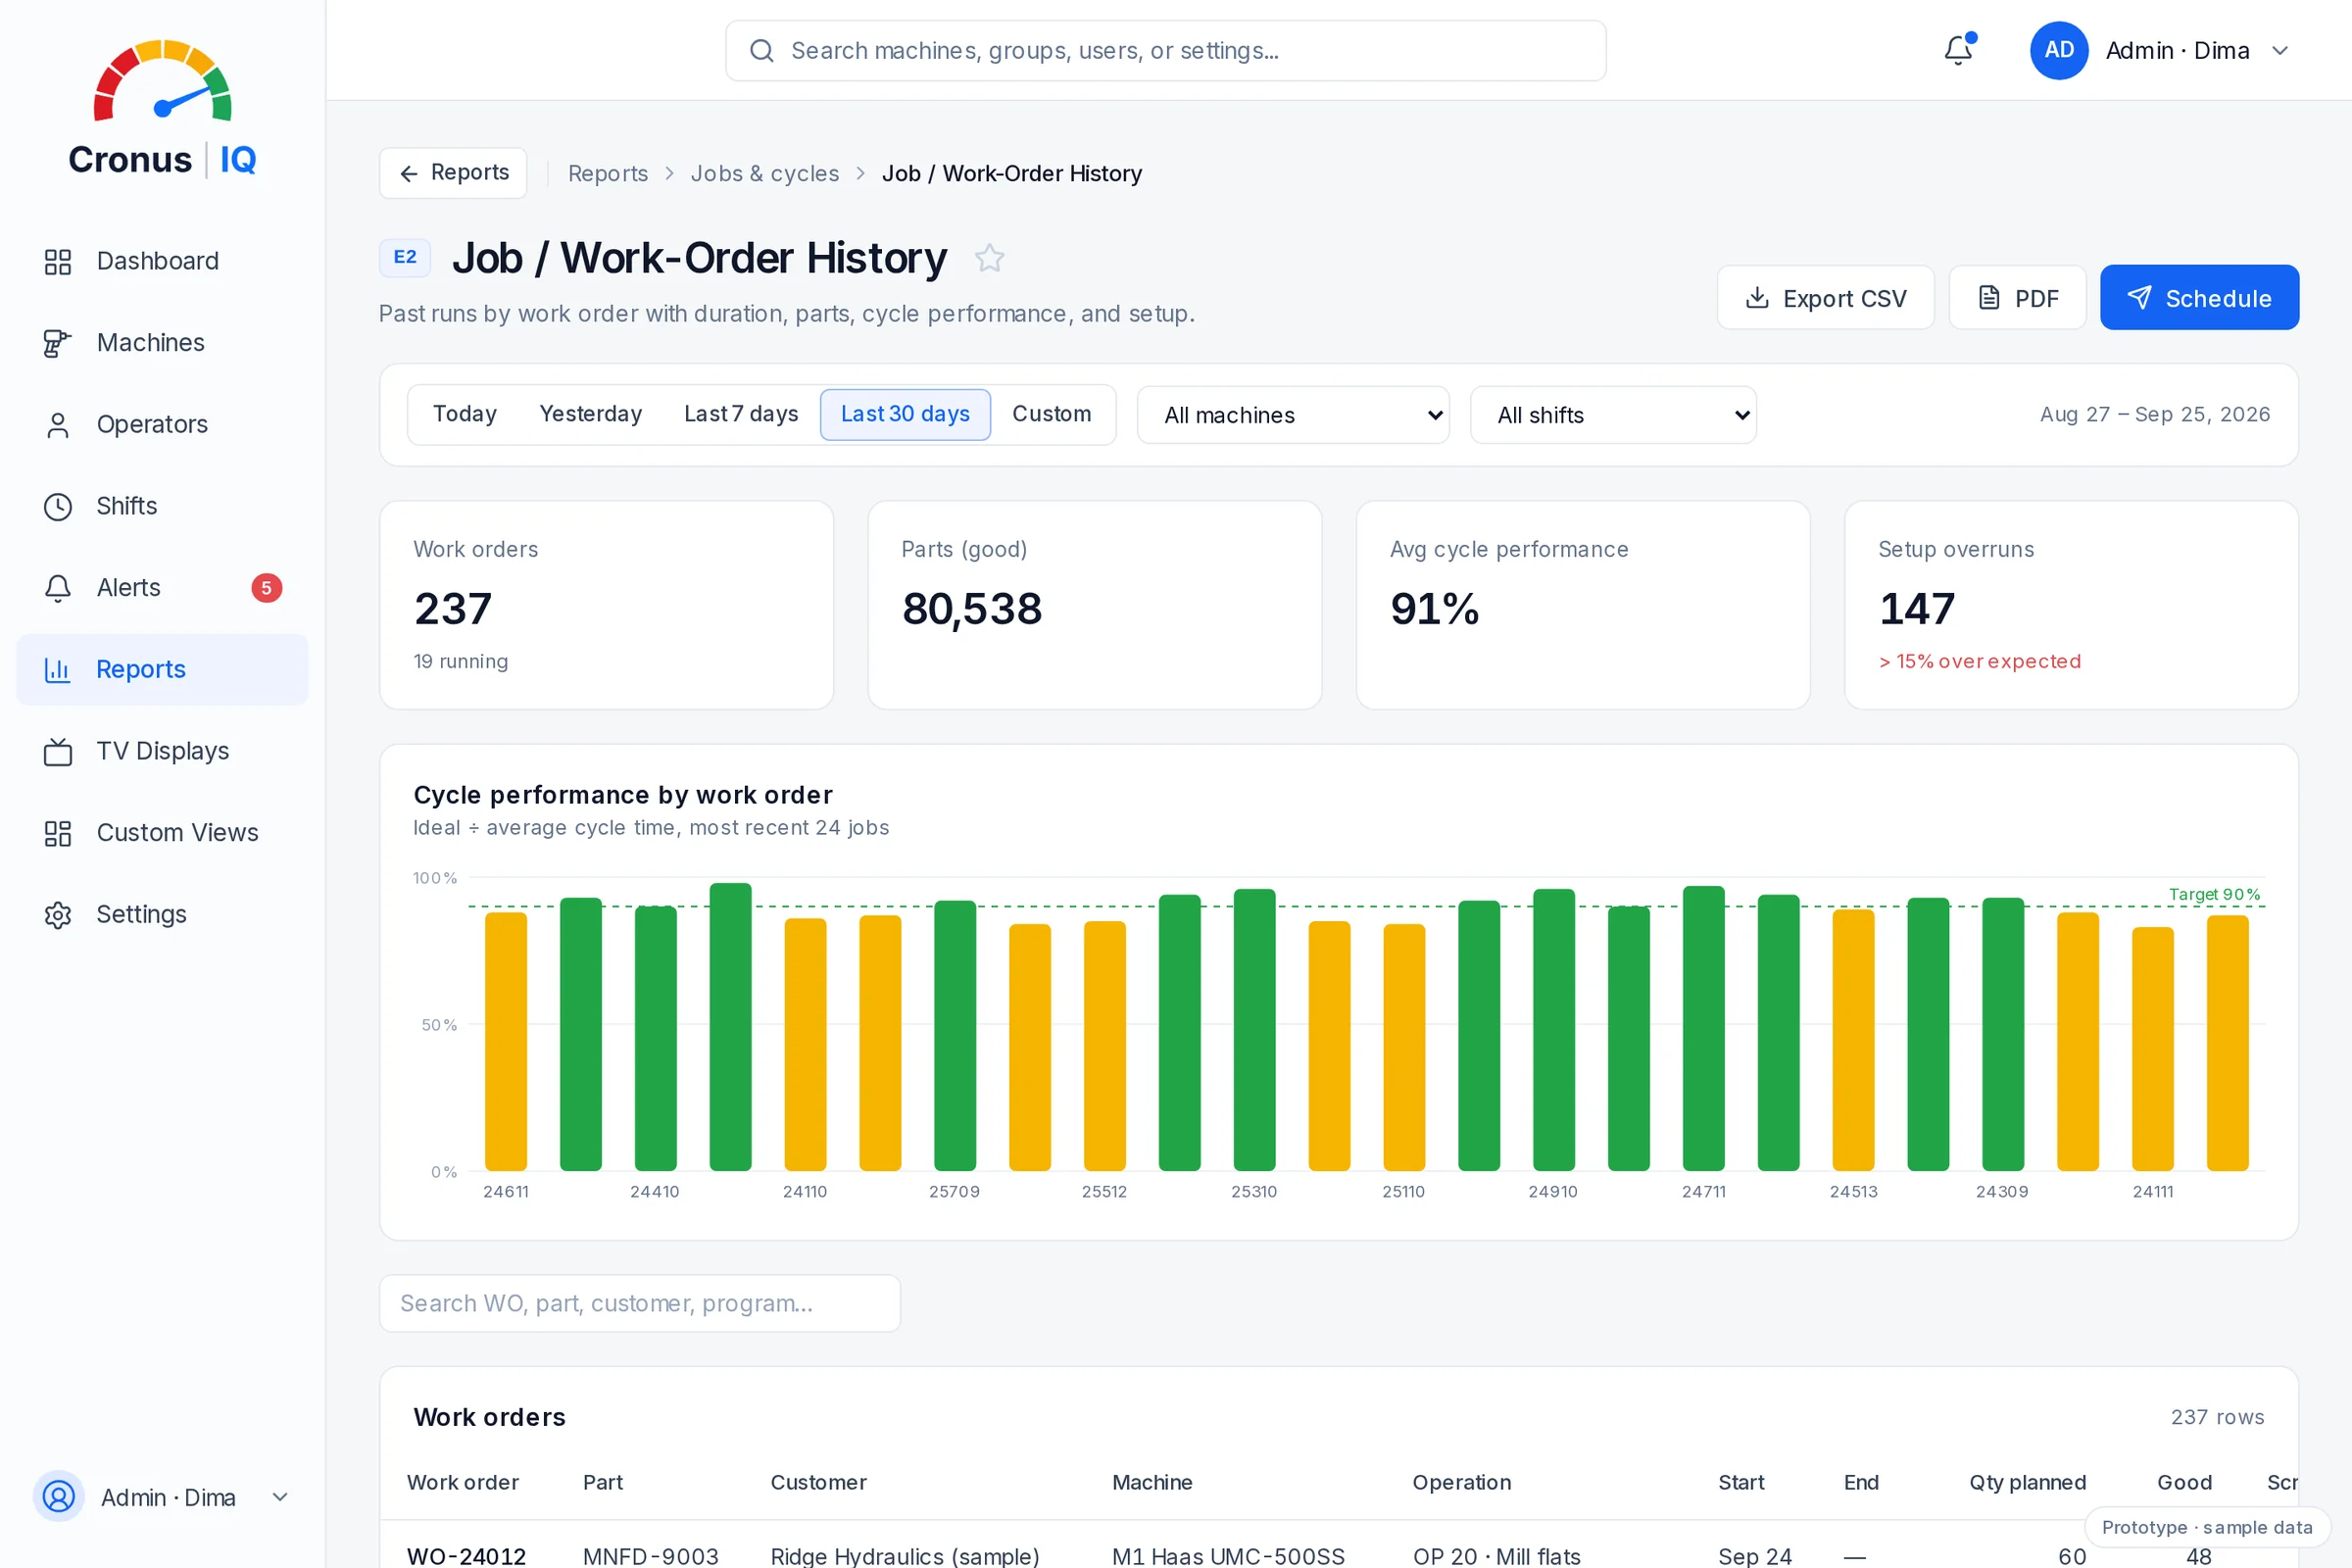The height and width of the screenshot is (1568, 2352).
Task: Open notifications via the bell icon
Action: coord(1958,50)
